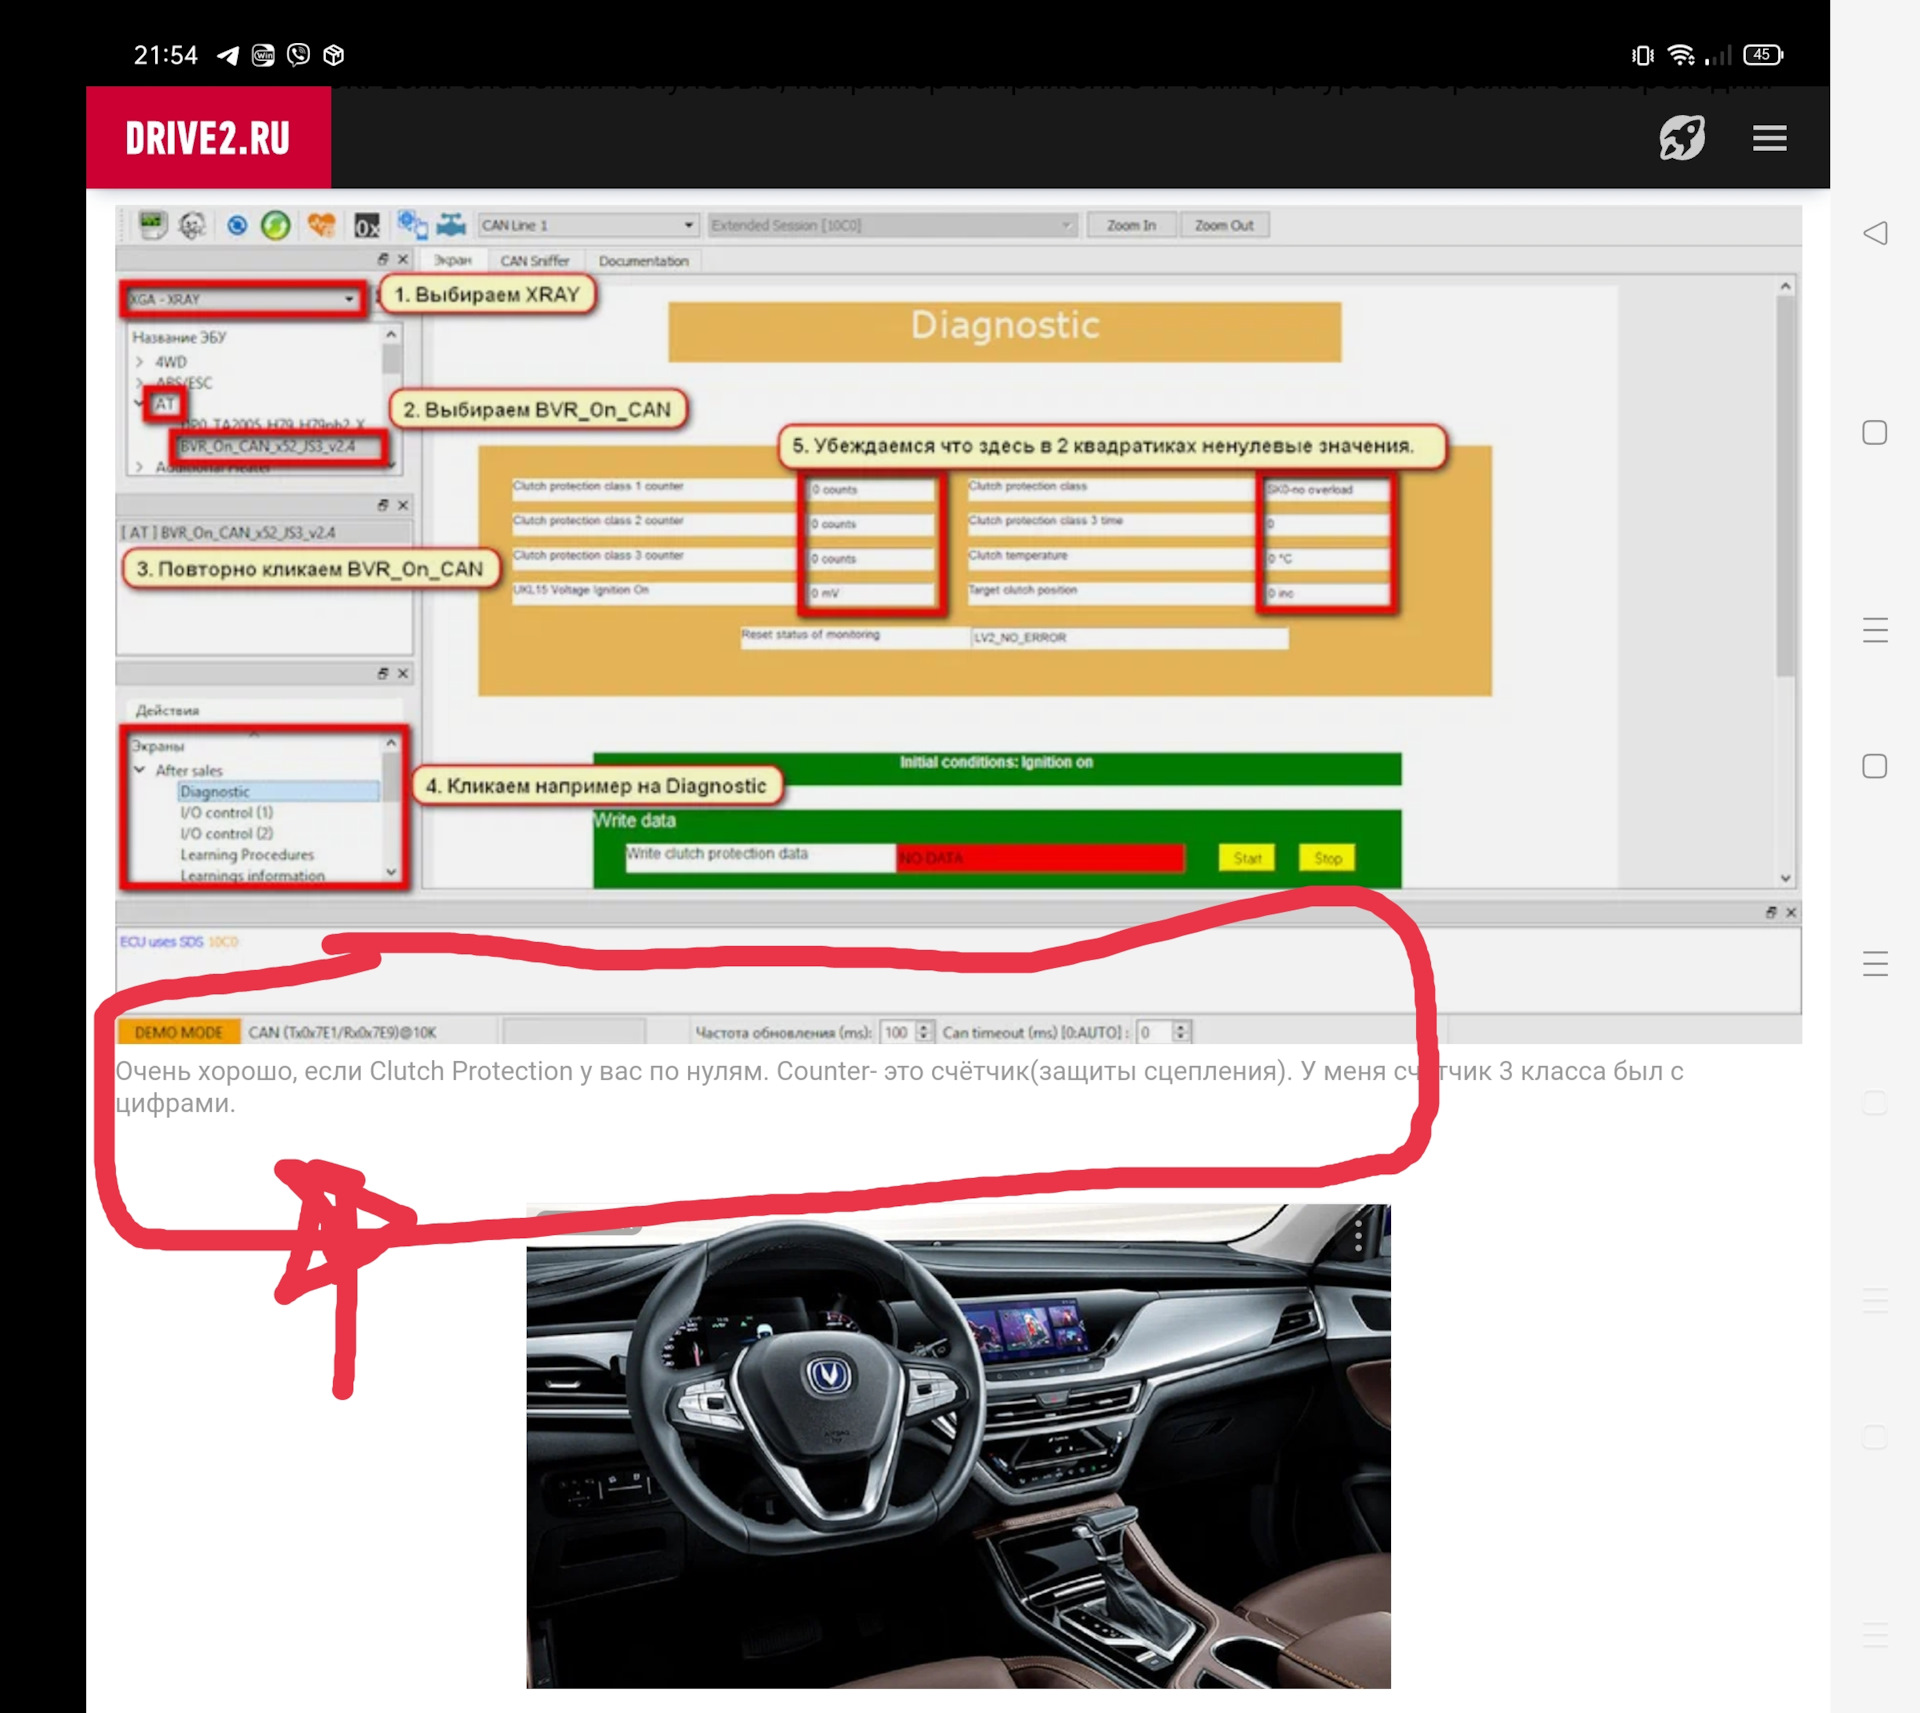Expand the 4WD tree node
1920x1713 pixels.
[x=140, y=362]
